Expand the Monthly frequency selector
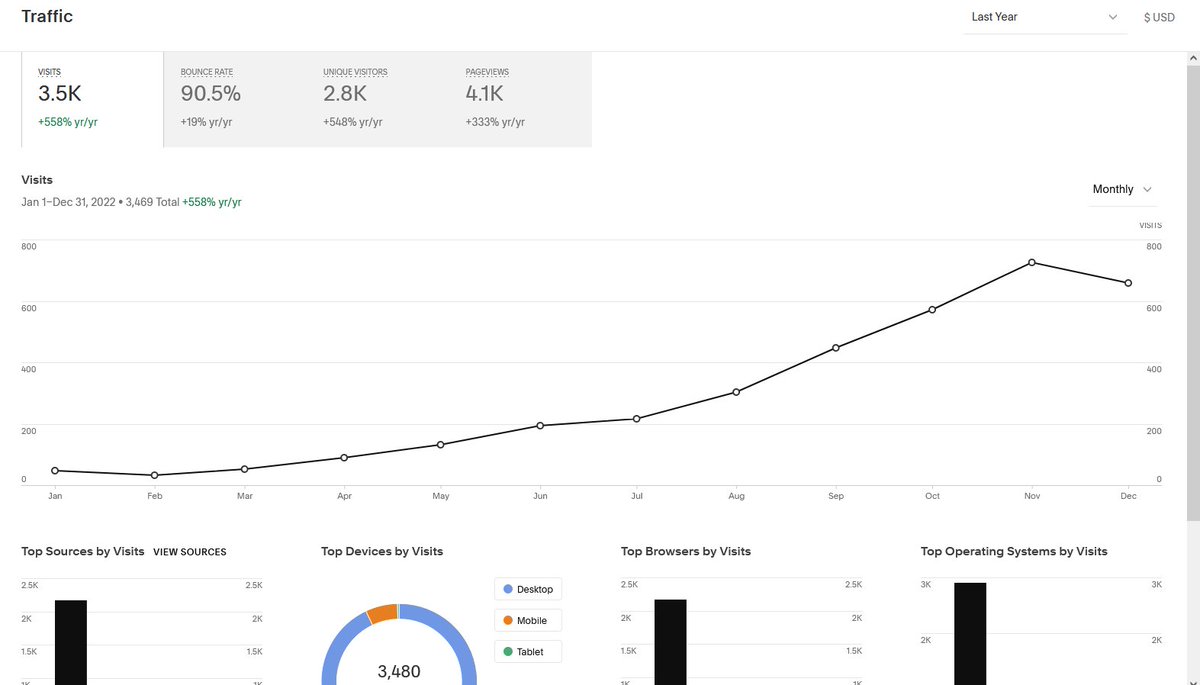This screenshot has width=1200, height=685. (1120, 189)
